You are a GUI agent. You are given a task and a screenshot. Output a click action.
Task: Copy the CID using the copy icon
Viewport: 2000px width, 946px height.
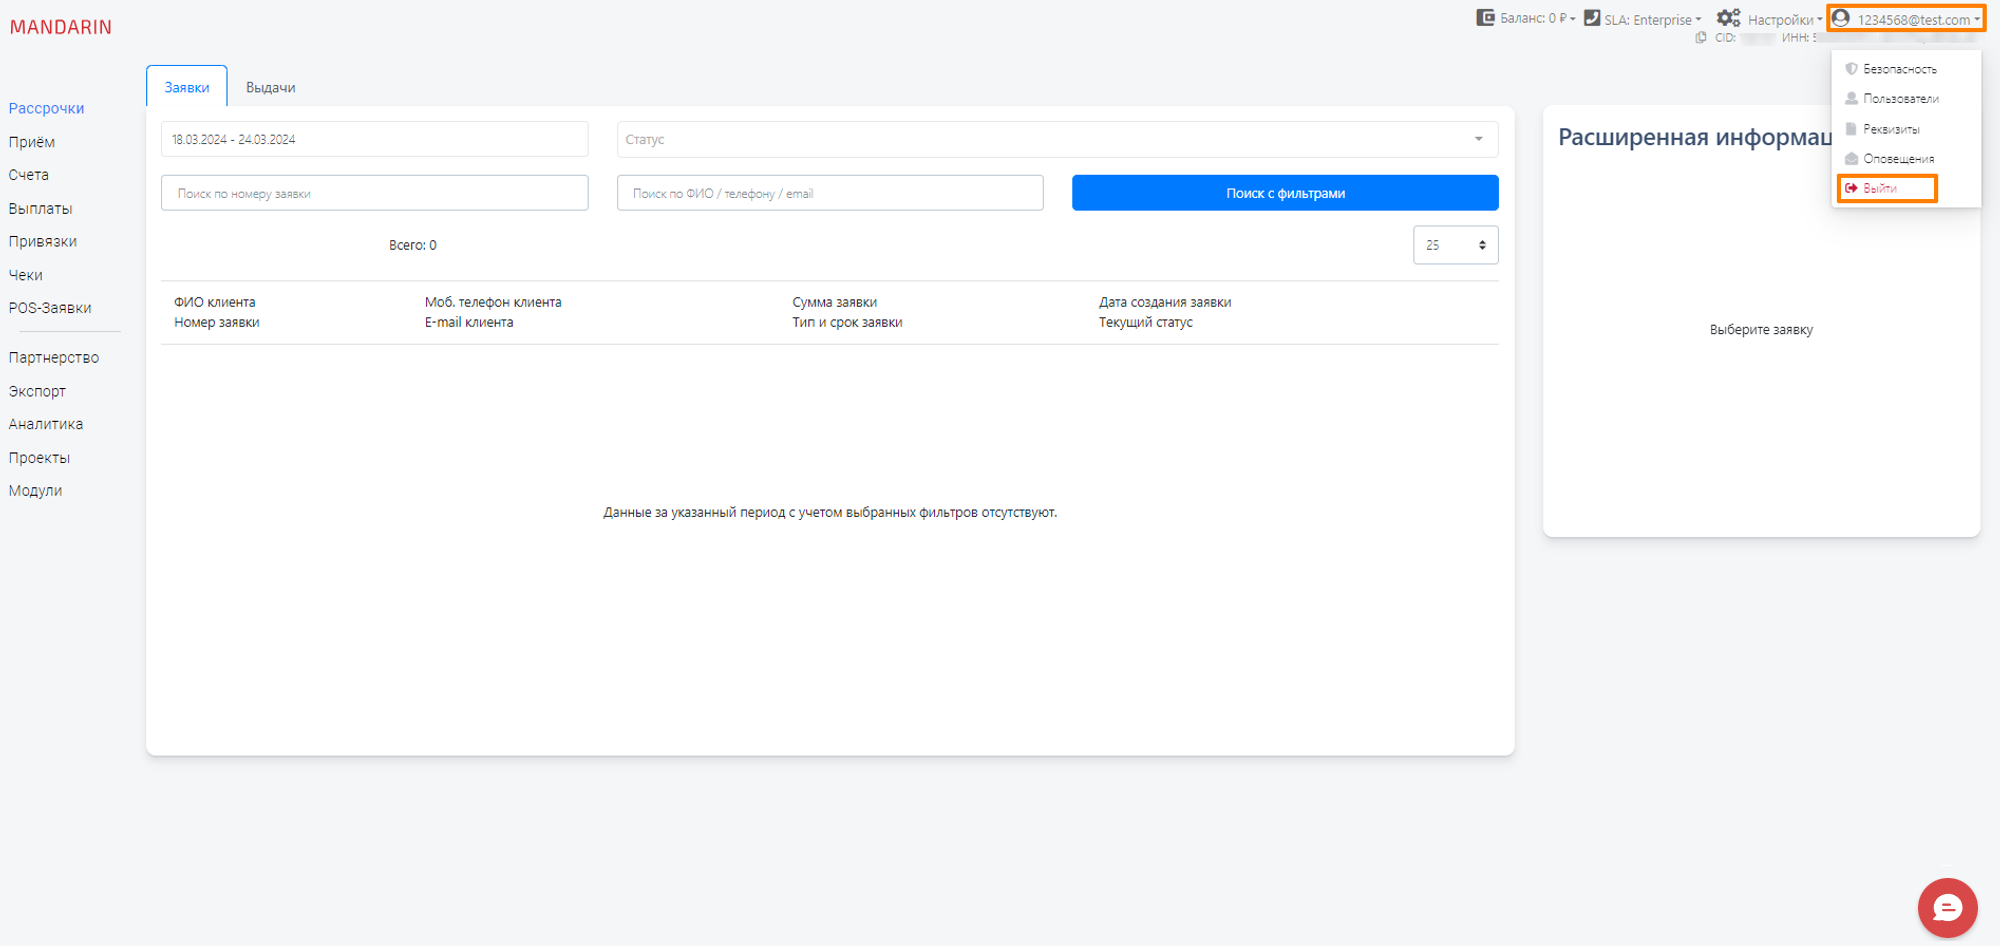(x=1701, y=38)
